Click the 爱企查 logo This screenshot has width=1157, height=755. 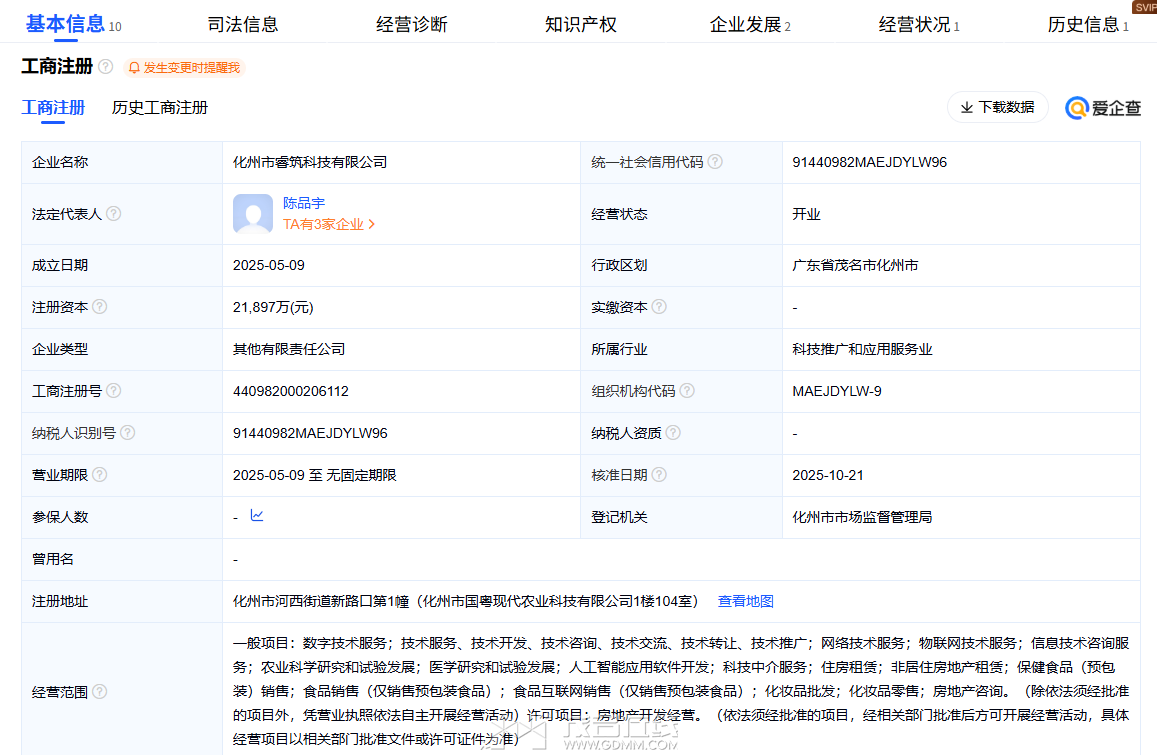pos(1103,108)
